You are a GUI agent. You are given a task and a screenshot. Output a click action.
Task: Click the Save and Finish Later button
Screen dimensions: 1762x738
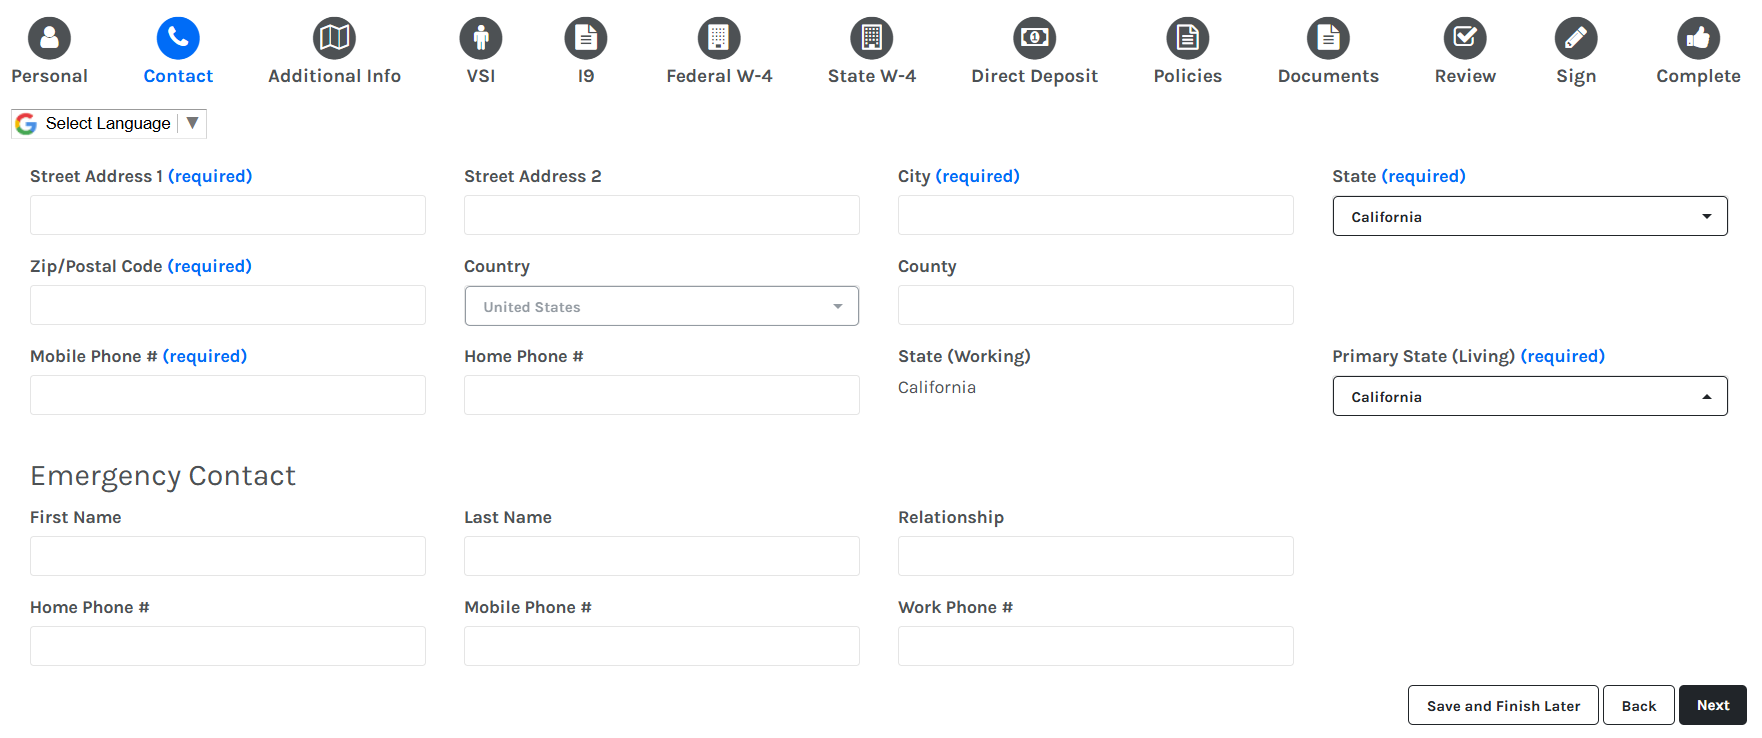coord(1503,705)
